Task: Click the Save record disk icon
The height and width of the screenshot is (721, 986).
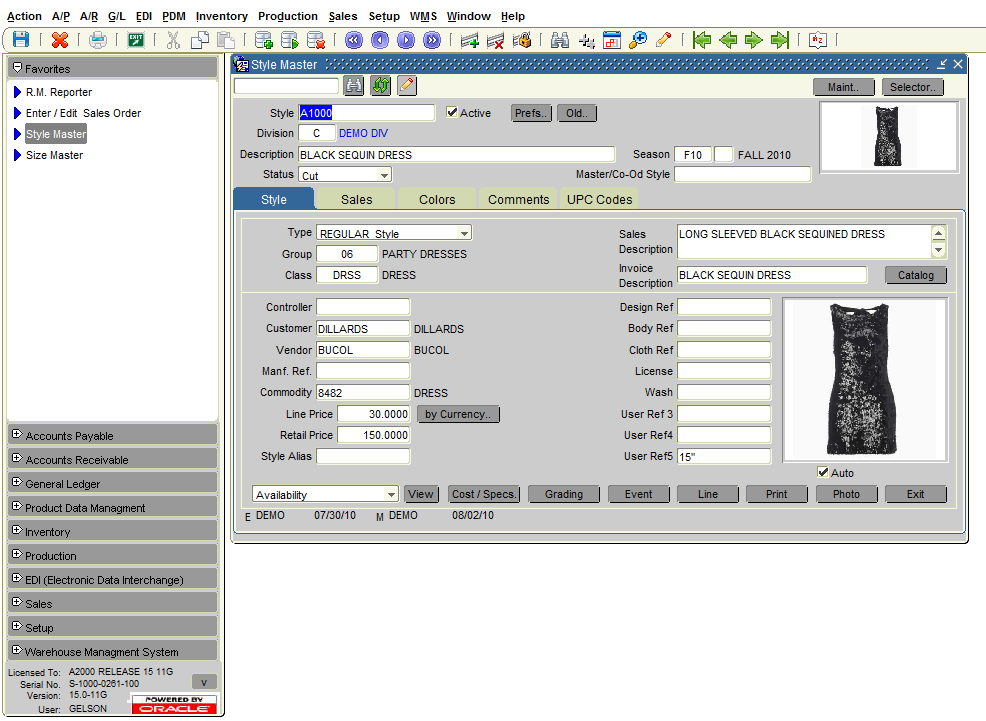Action: click(x=20, y=39)
